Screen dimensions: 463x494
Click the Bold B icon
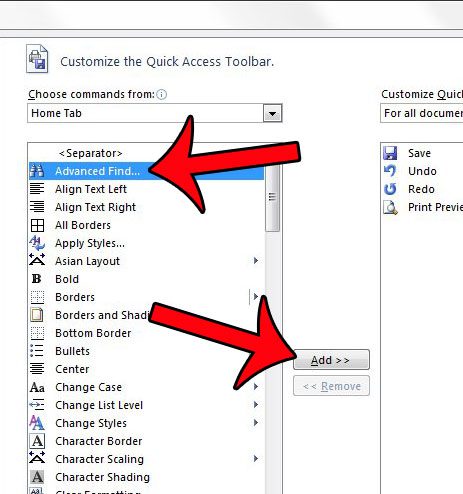(x=36, y=279)
